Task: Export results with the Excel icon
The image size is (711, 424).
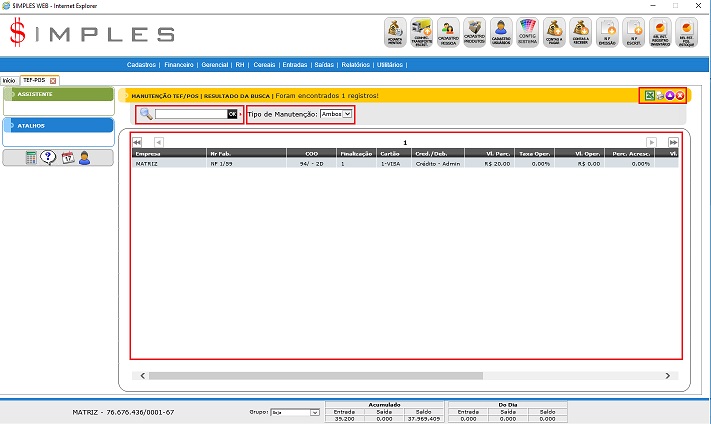Action: point(650,95)
